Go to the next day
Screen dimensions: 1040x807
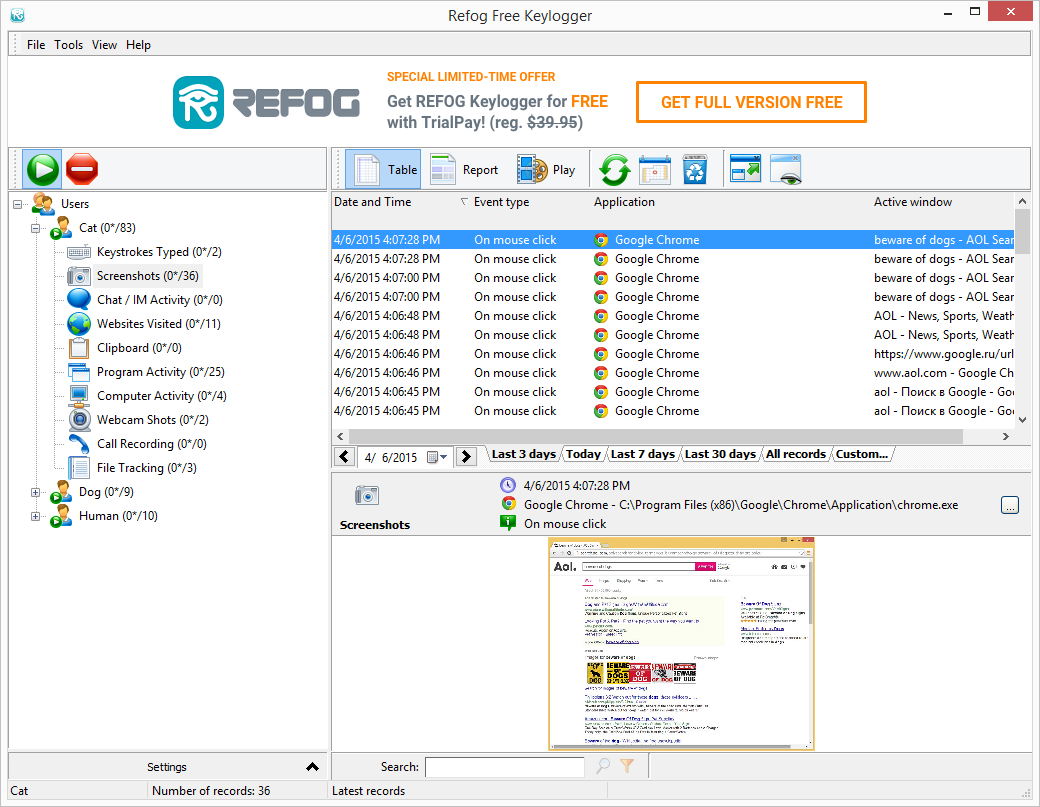(x=466, y=456)
